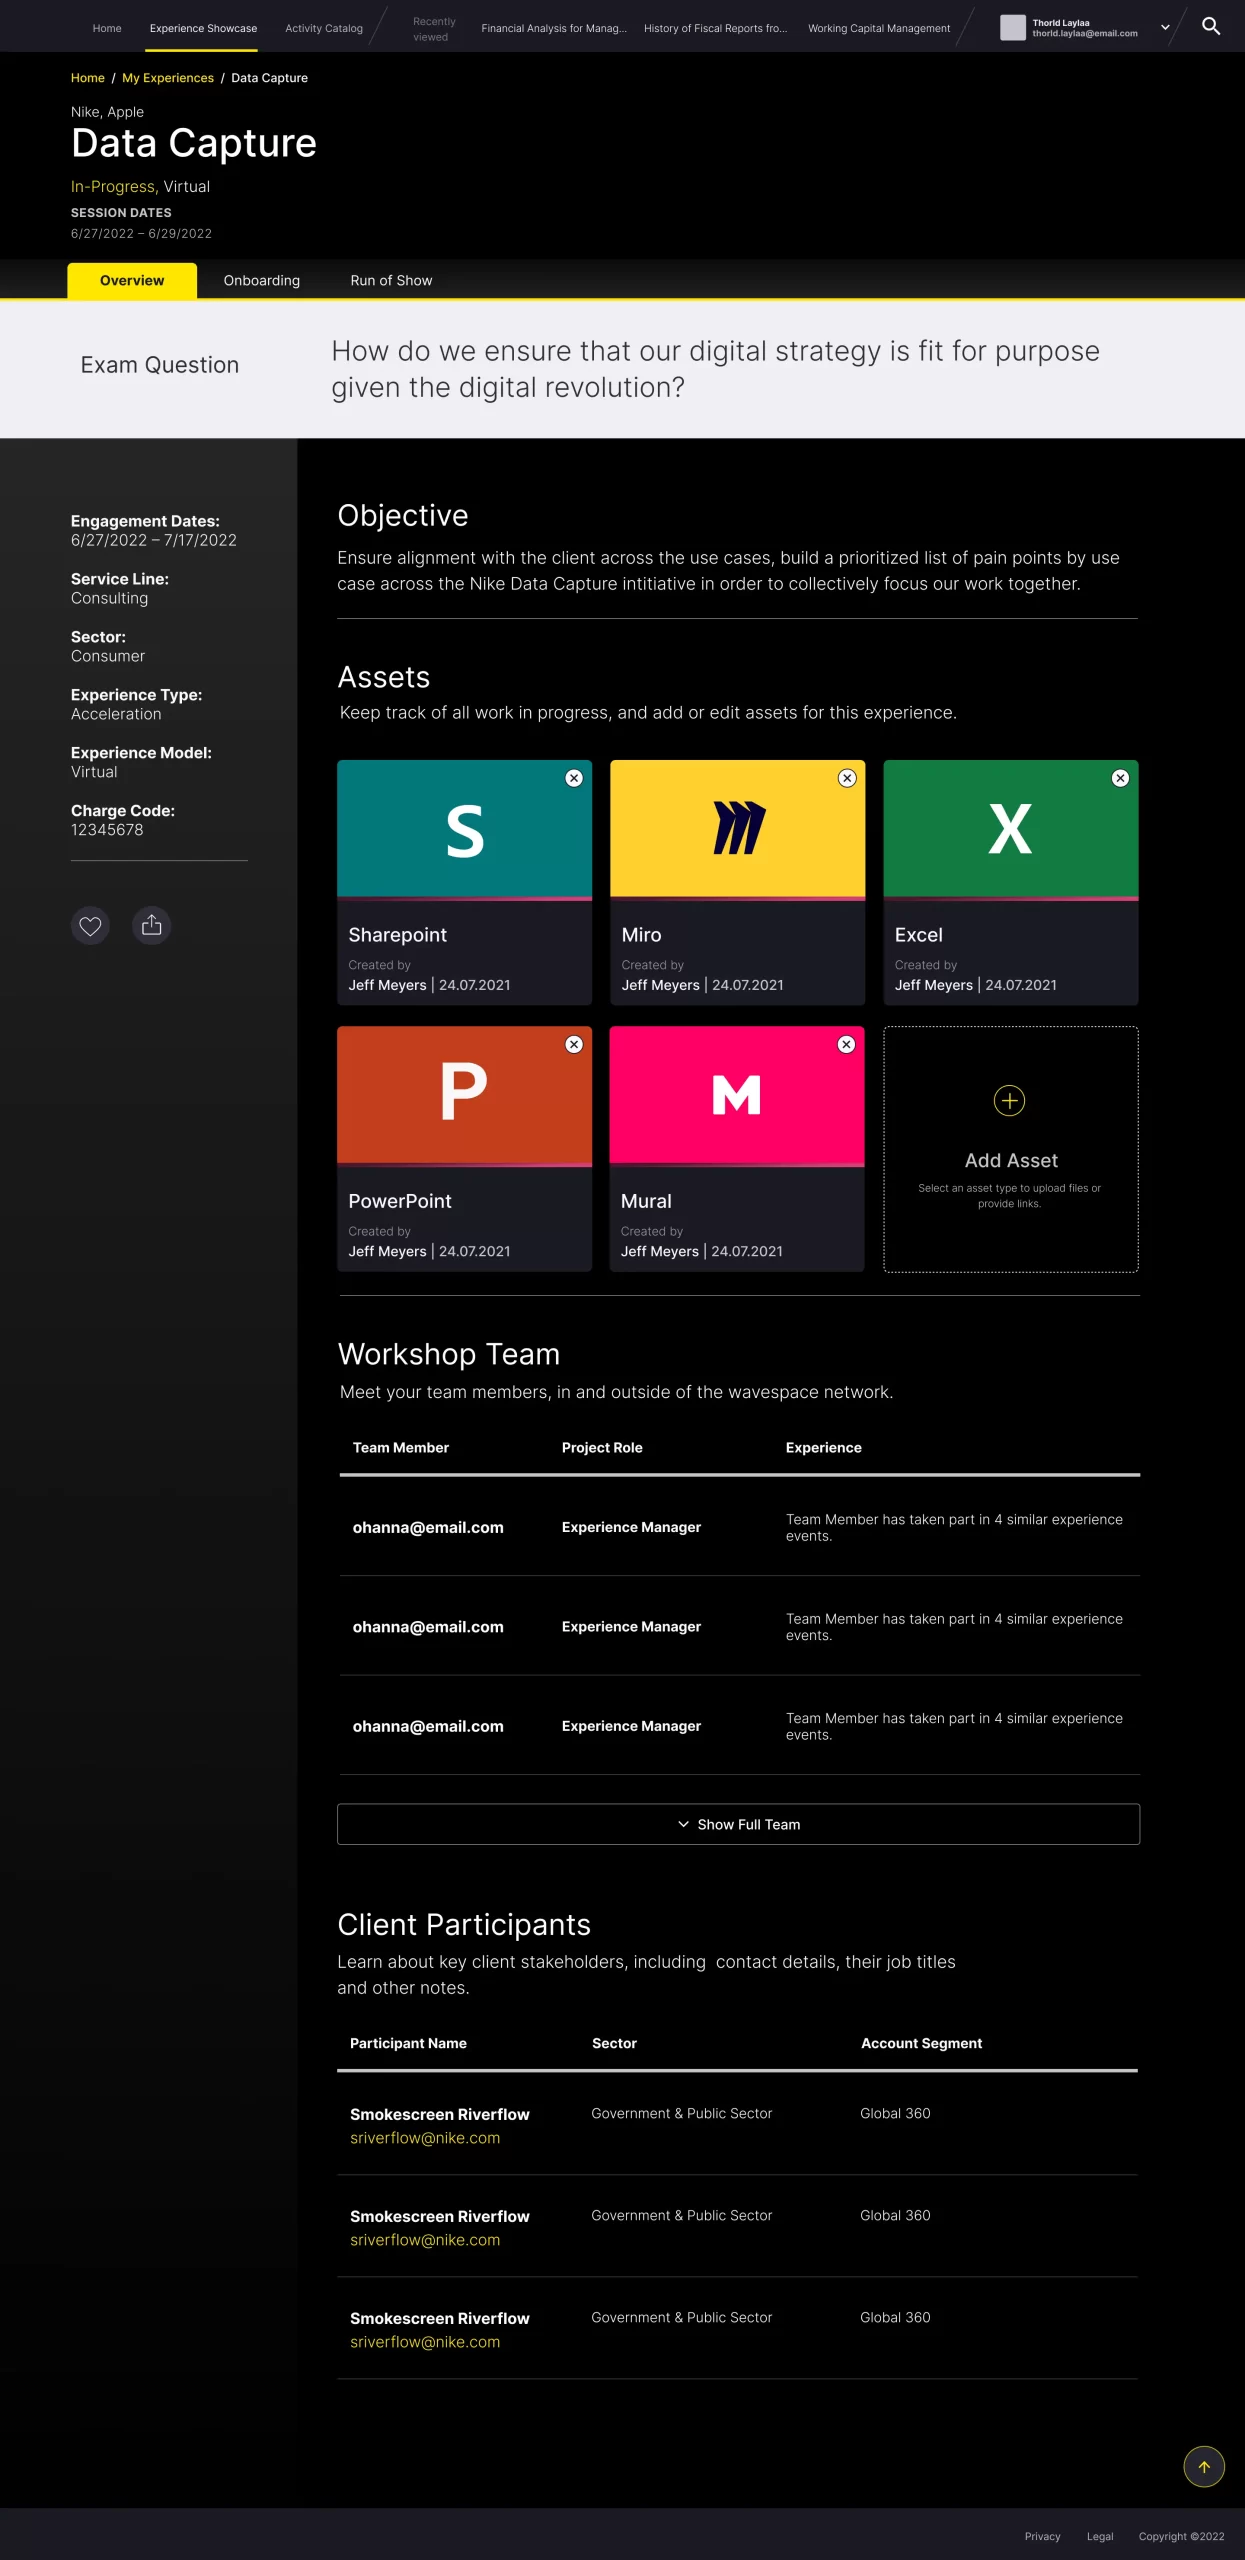Select the Overview tab

[x=132, y=281]
